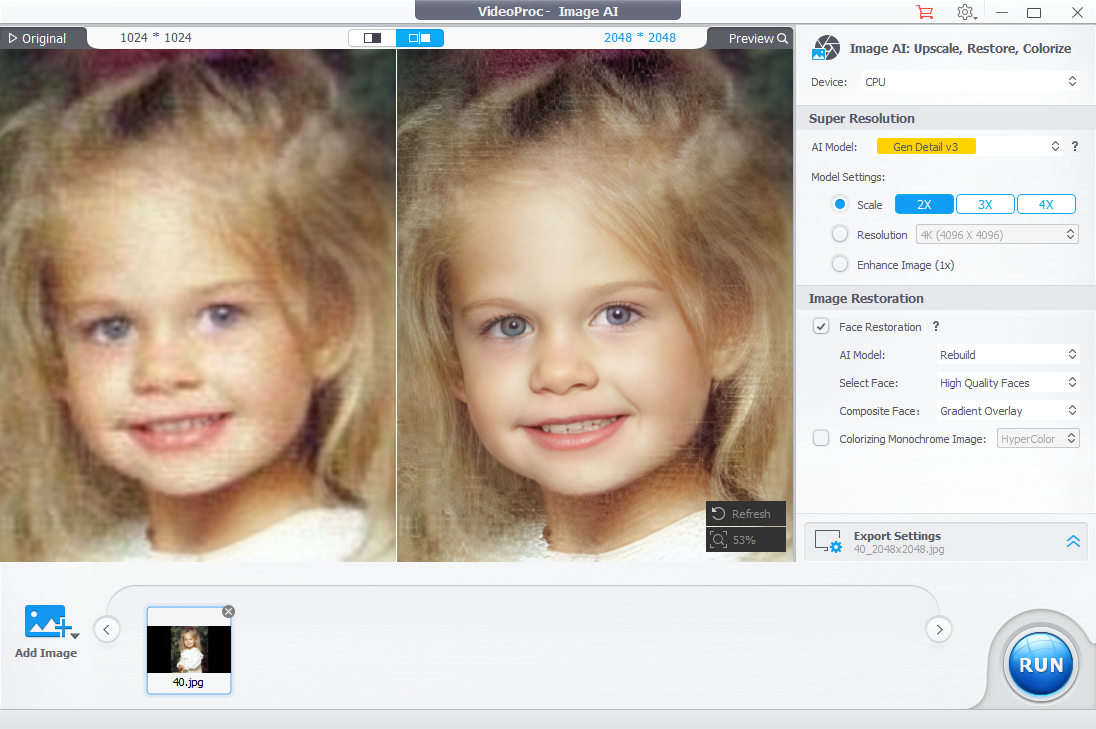1096x729 pixels.
Task: Go to next thumbnails with right arrow
Action: click(939, 629)
